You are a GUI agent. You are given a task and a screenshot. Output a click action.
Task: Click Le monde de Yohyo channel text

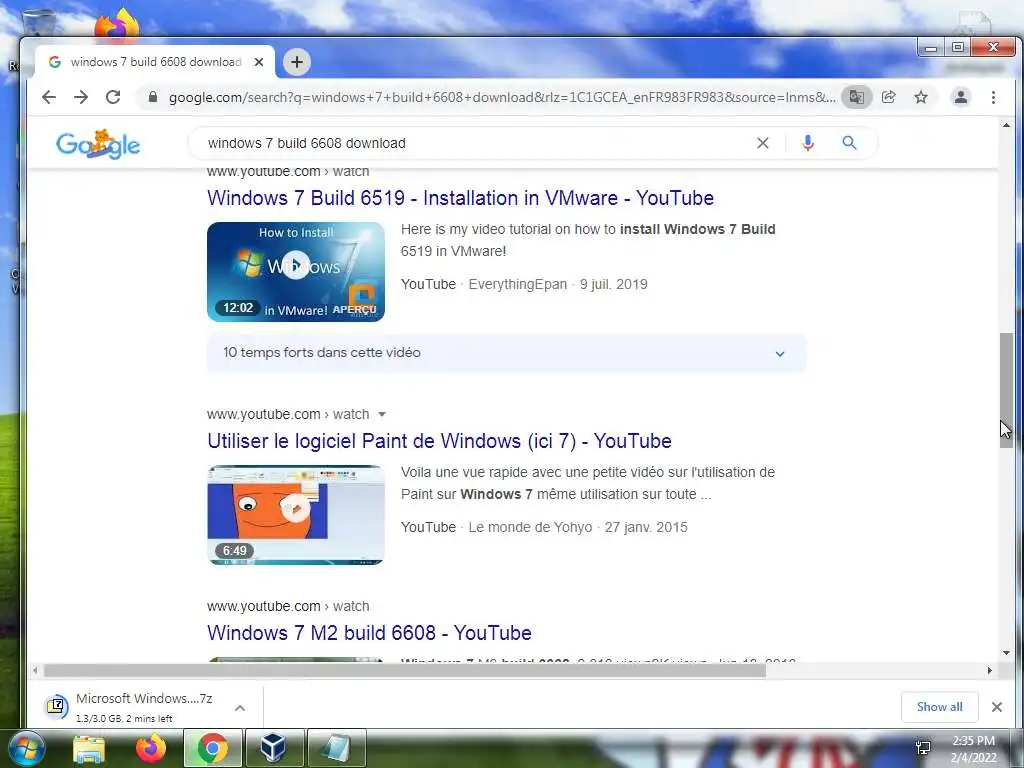pyautogui.click(x=530, y=527)
